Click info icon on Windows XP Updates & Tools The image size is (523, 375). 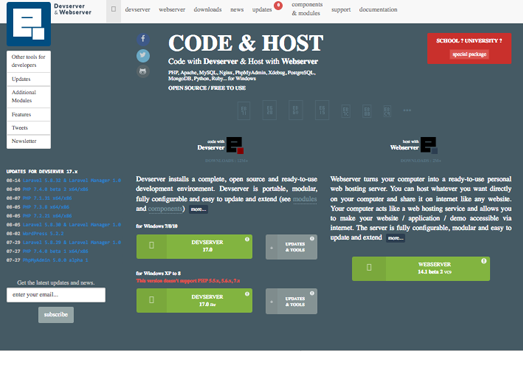pos(312,293)
